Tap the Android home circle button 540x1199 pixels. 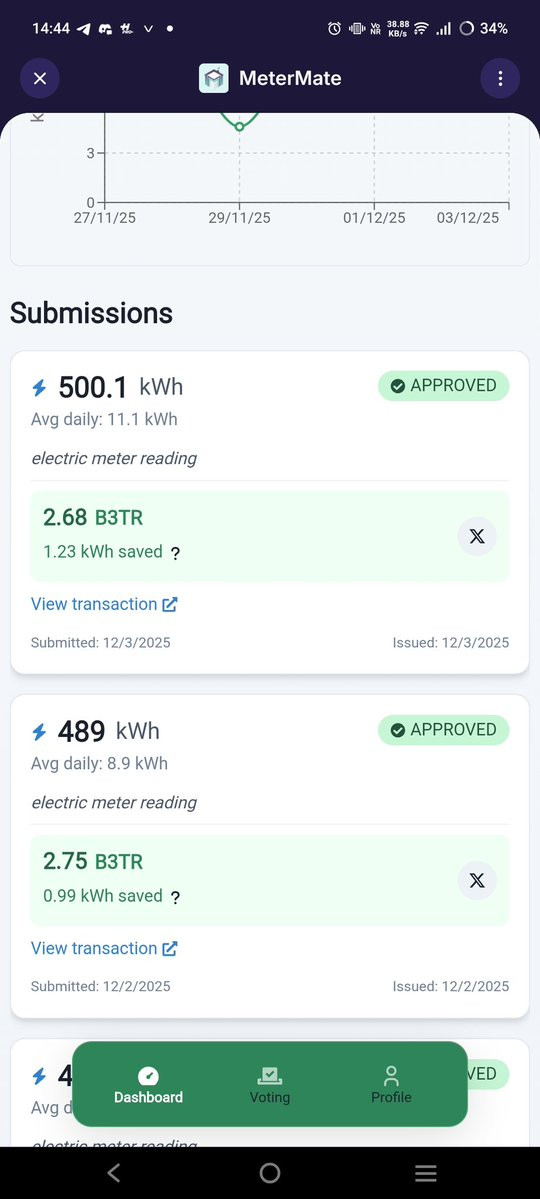click(x=270, y=1172)
